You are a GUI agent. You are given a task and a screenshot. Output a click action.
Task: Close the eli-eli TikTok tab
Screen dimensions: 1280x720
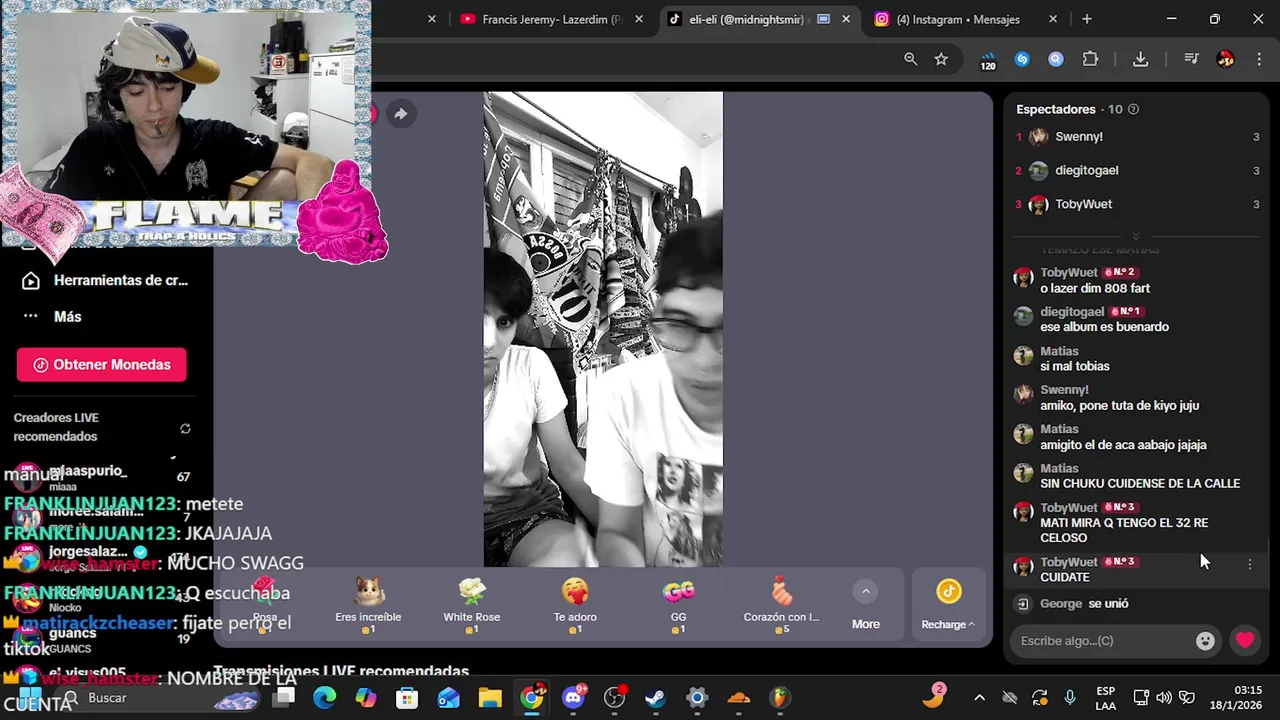[x=846, y=19]
